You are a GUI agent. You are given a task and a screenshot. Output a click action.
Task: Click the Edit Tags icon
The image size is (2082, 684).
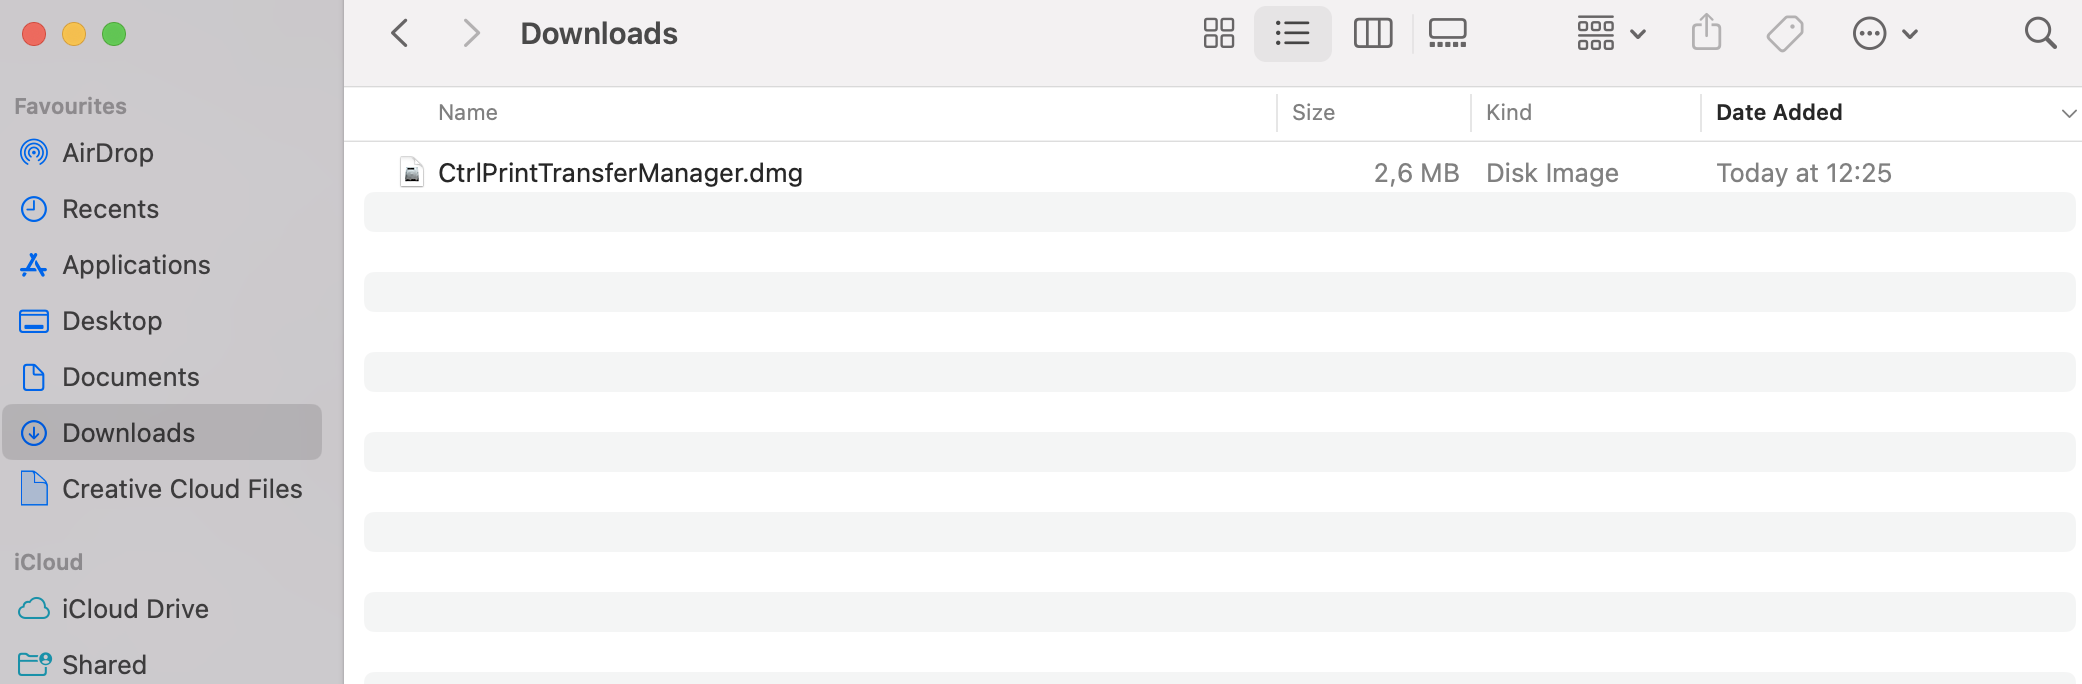1784,33
